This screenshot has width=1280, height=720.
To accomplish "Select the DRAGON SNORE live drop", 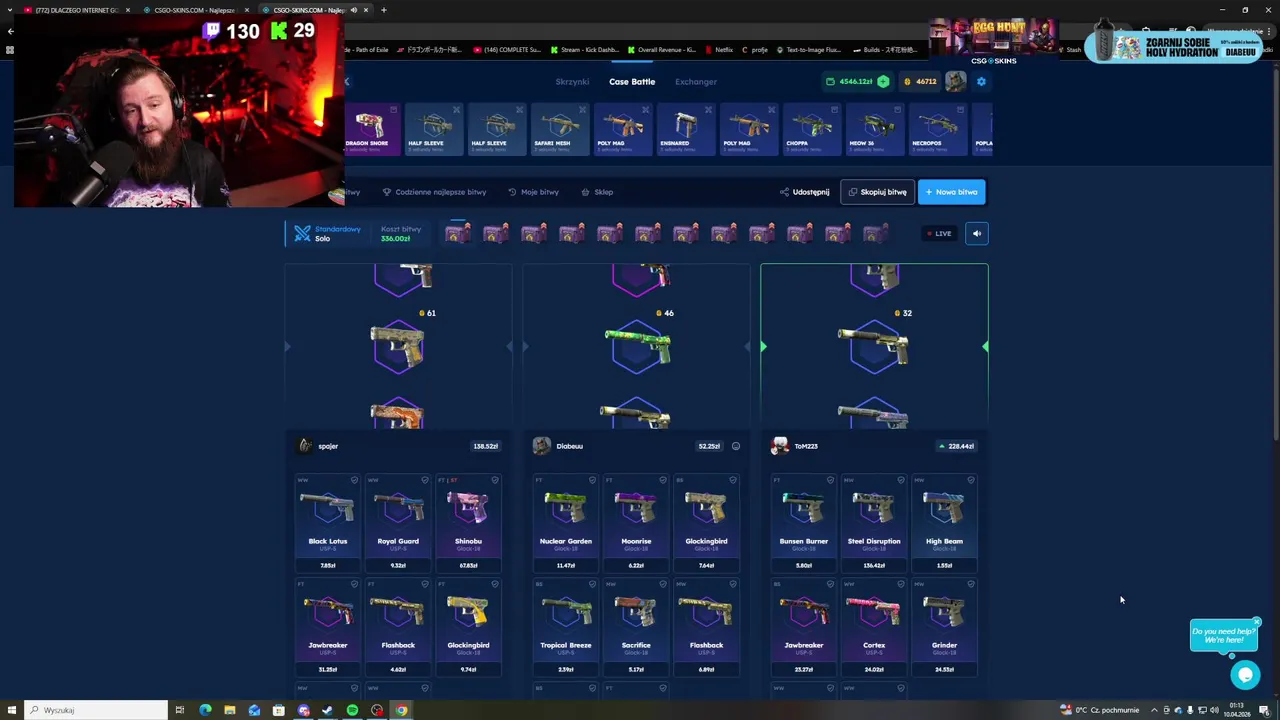I will tap(371, 129).
